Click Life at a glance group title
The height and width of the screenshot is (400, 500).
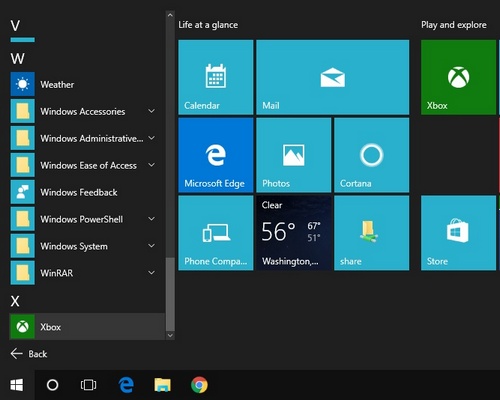[208, 25]
